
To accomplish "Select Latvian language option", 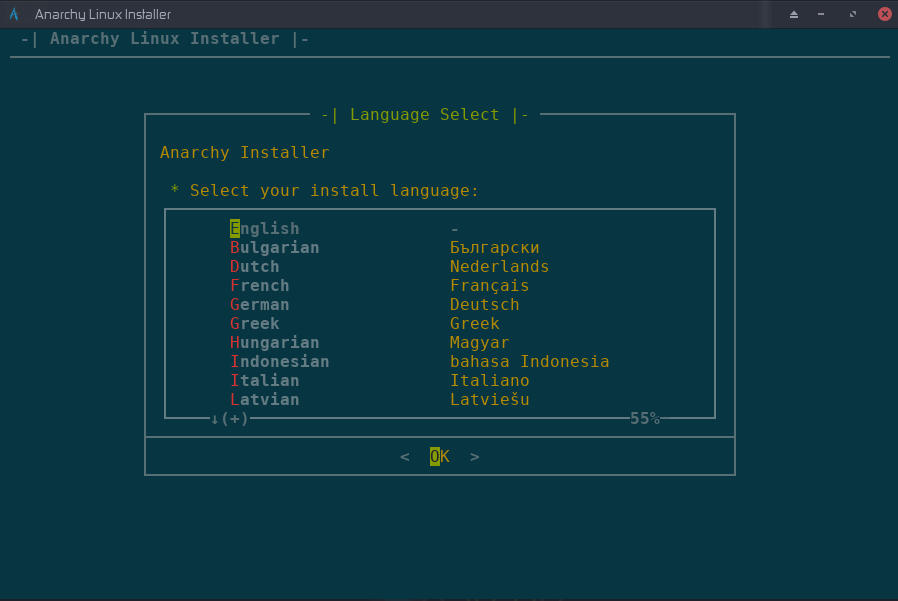I will click(x=264, y=399).
